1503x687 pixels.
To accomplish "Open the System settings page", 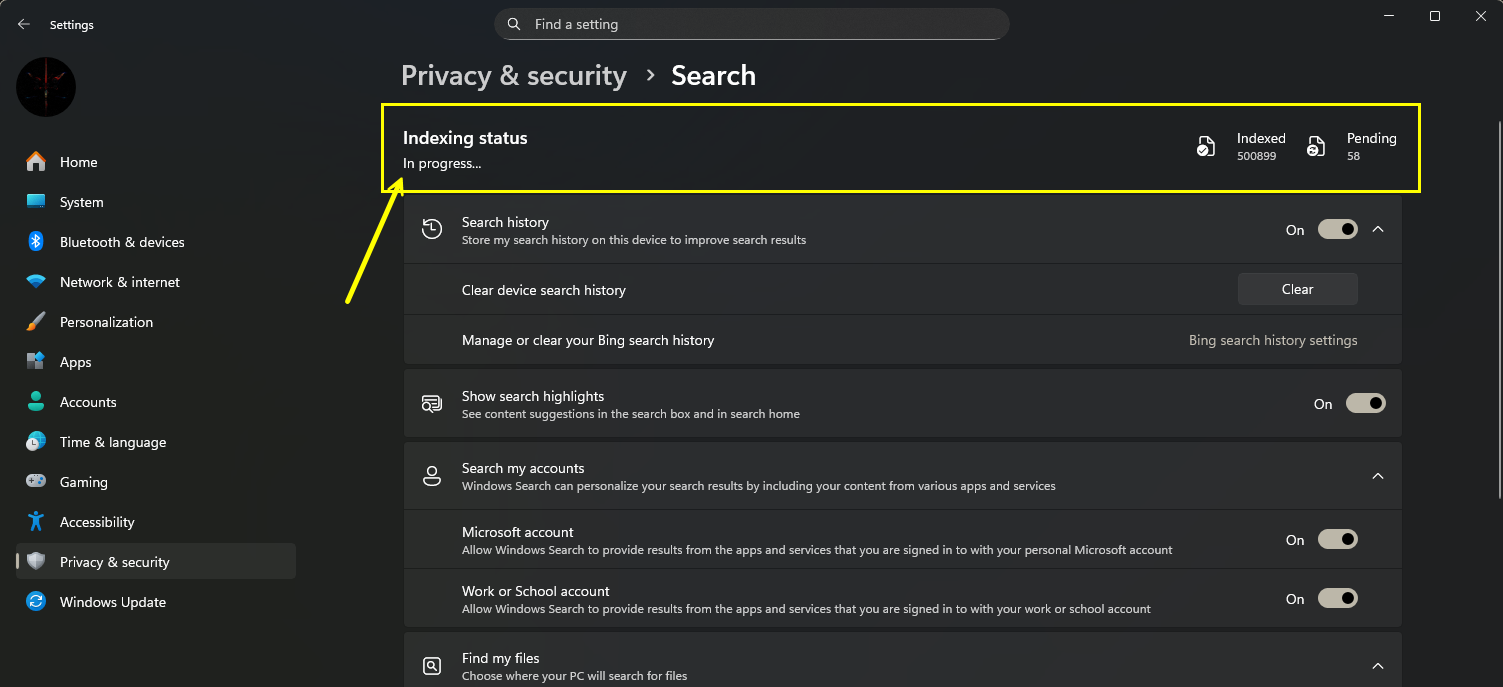I will (81, 202).
